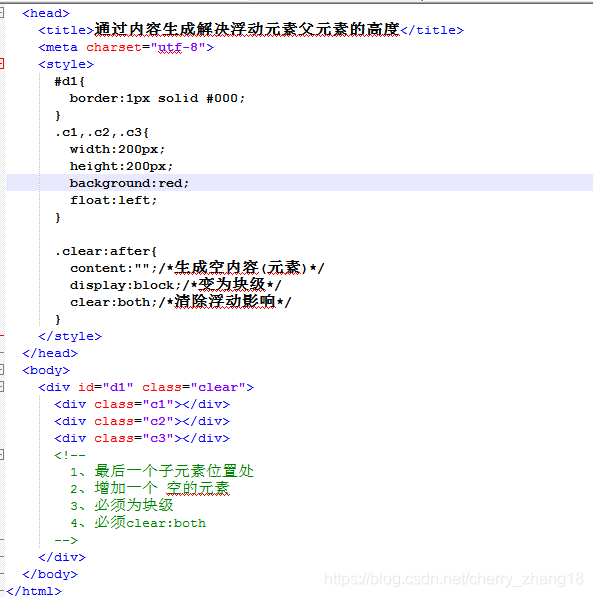Click the div class="c2" line
This screenshot has height=597, width=593.
click(x=142, y=421)
